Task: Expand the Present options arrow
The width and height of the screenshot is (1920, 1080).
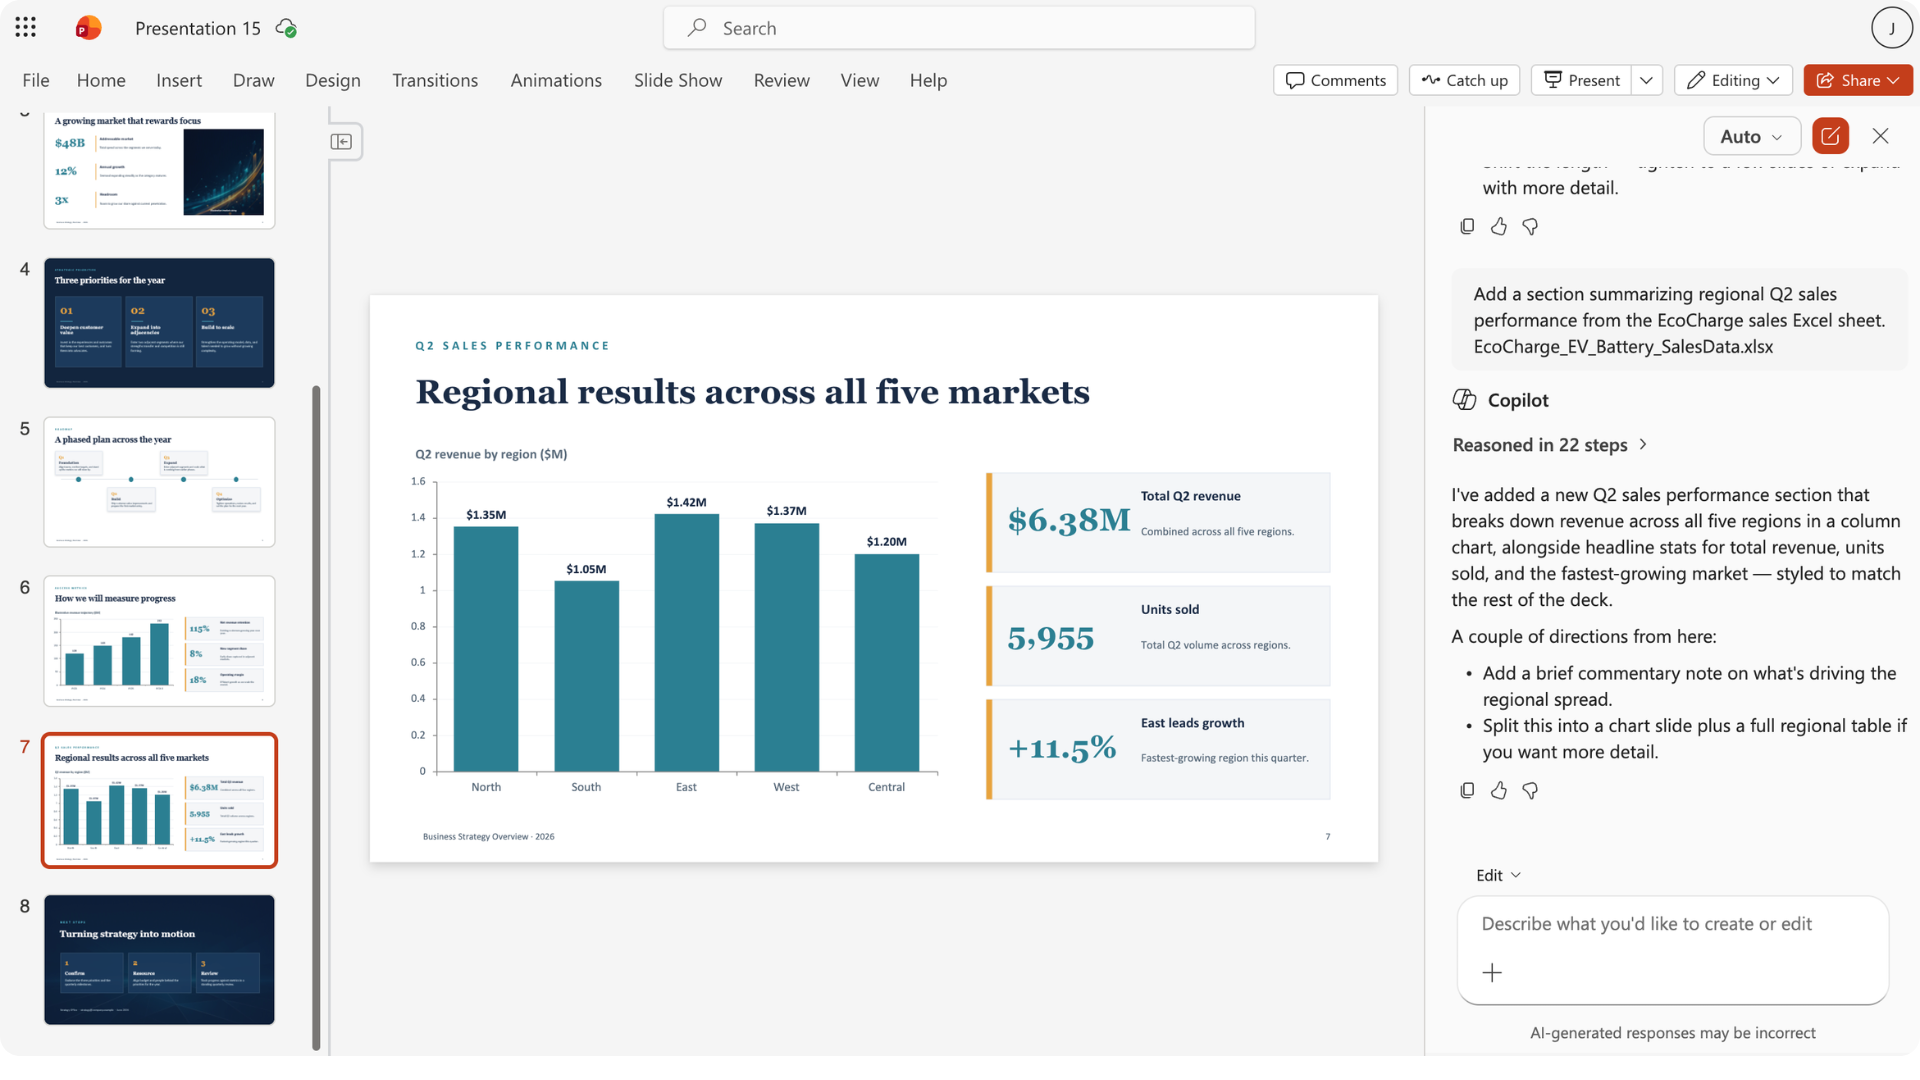Action: (x=1646, y=80)
